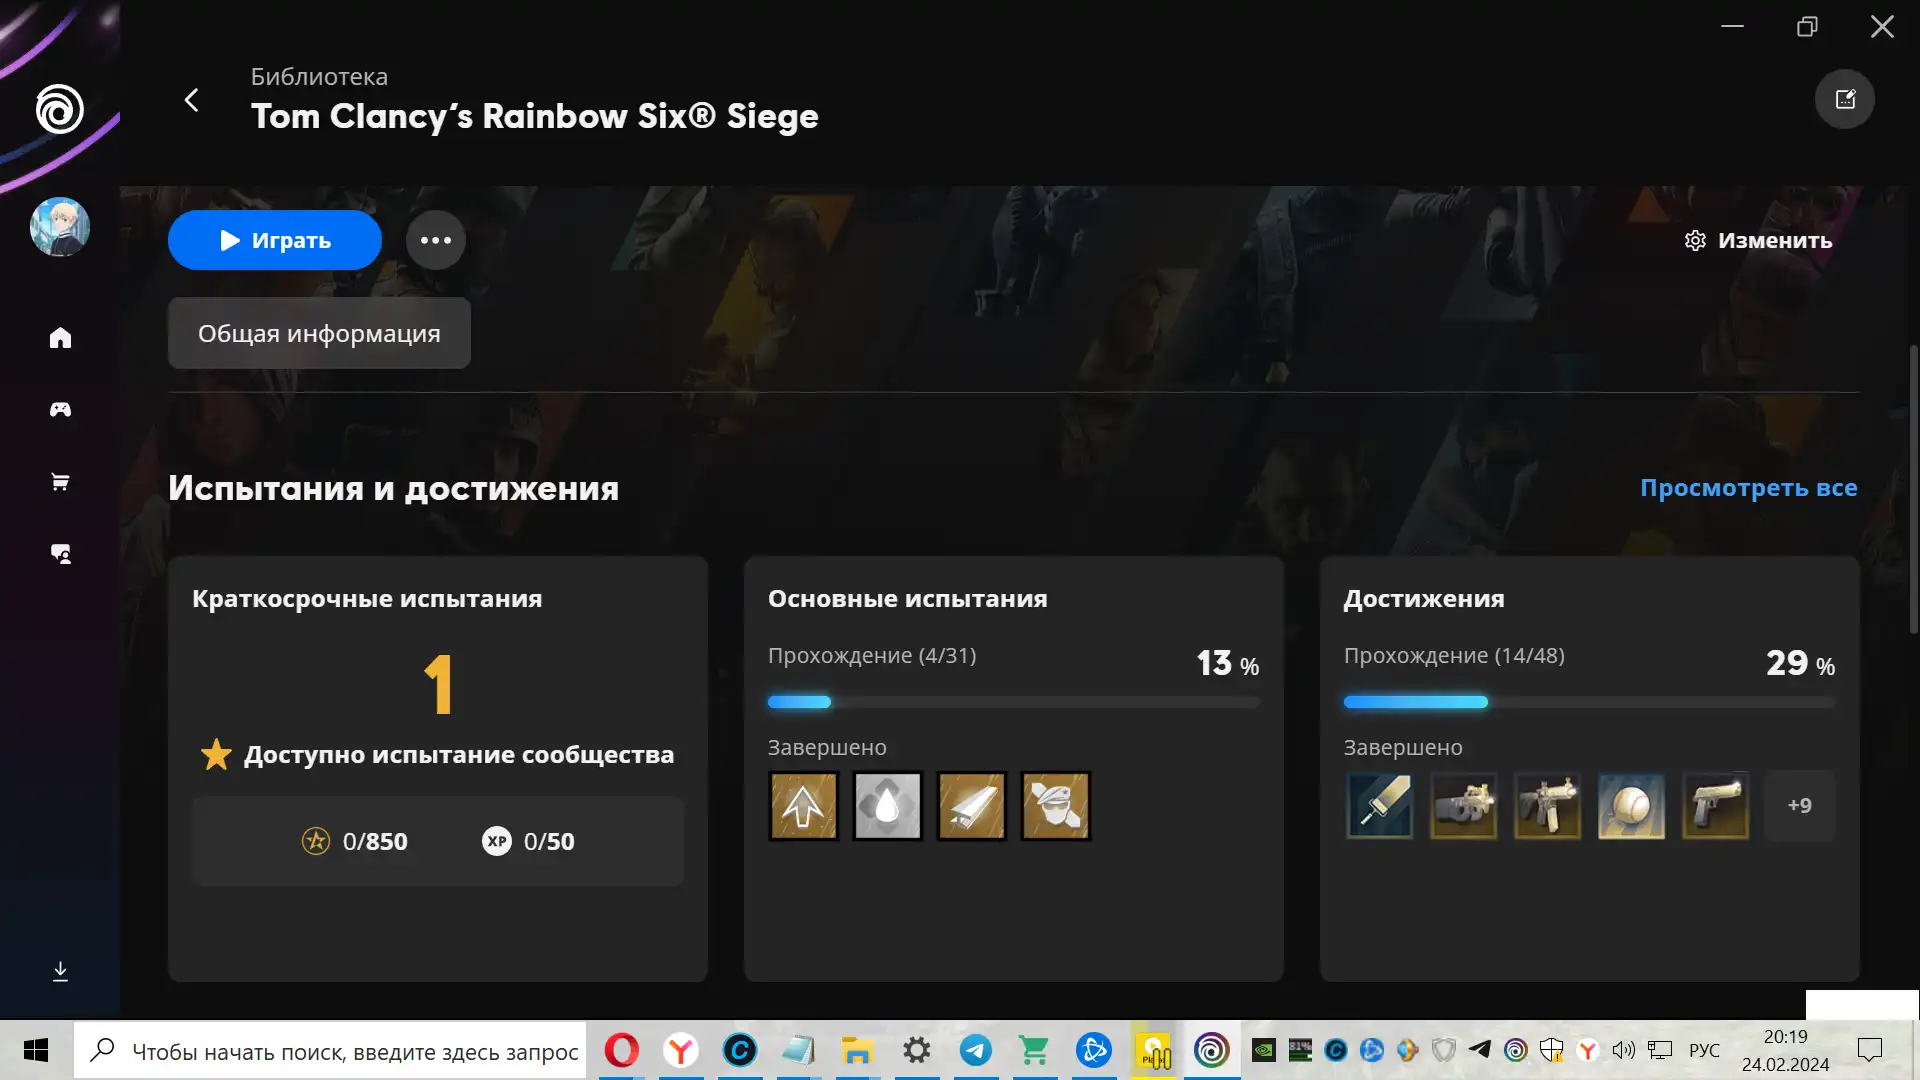Go to the Home sidebar icon
The width and height of the screenshot is (1920, 1080).
[60, 338]
